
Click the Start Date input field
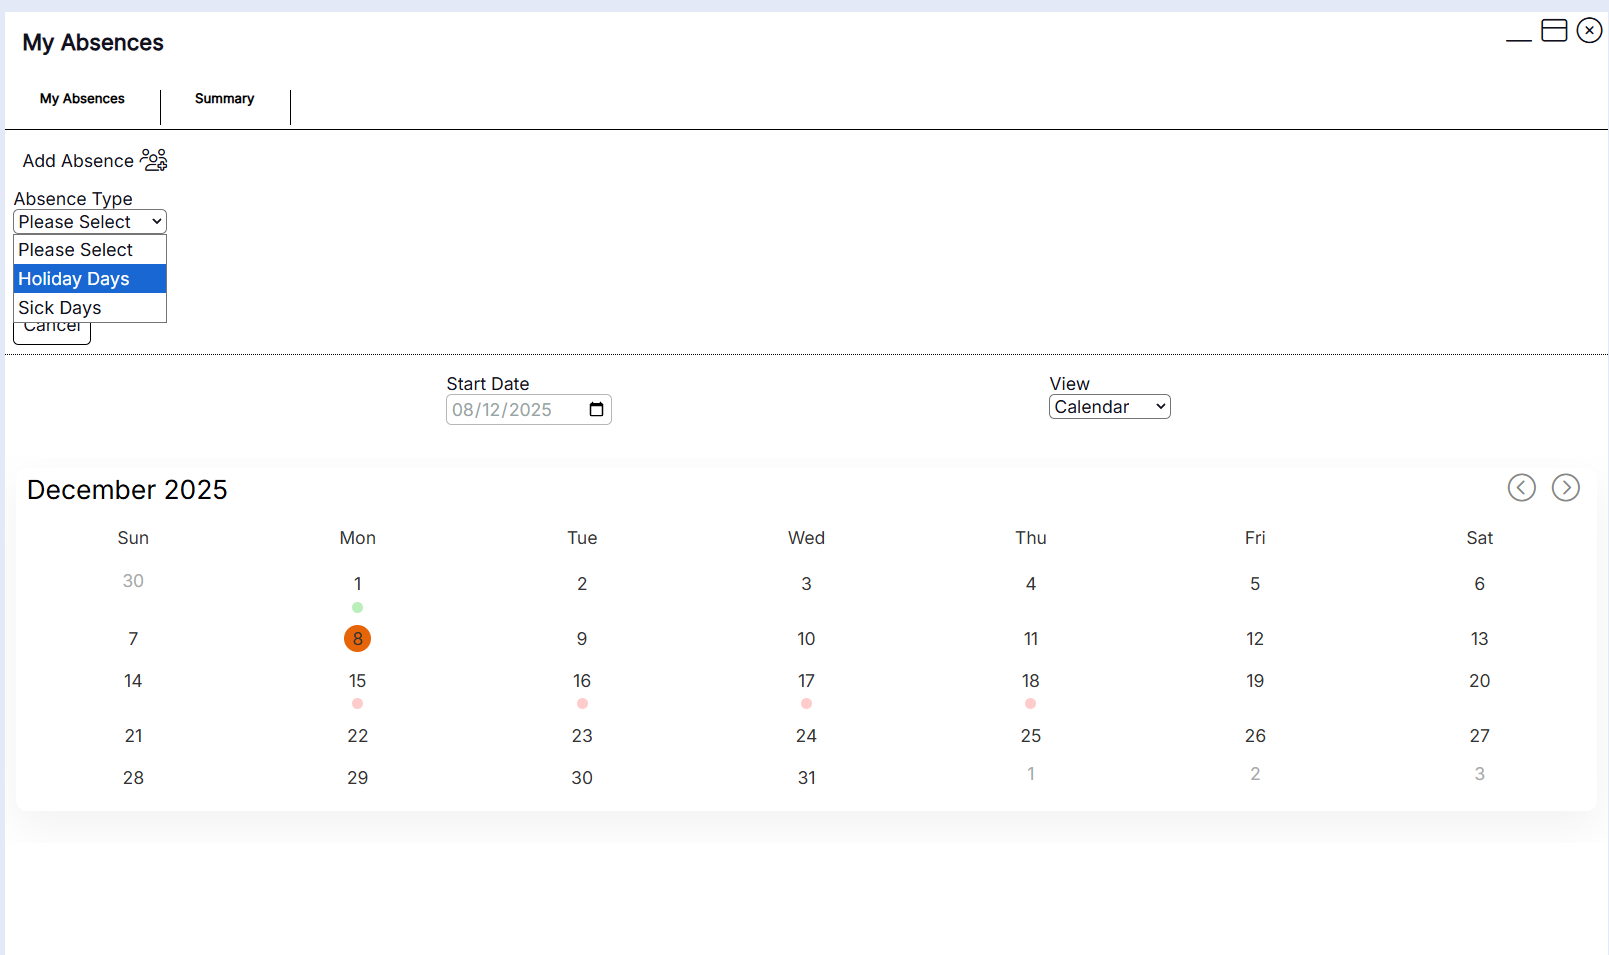(x=529, y=410)
